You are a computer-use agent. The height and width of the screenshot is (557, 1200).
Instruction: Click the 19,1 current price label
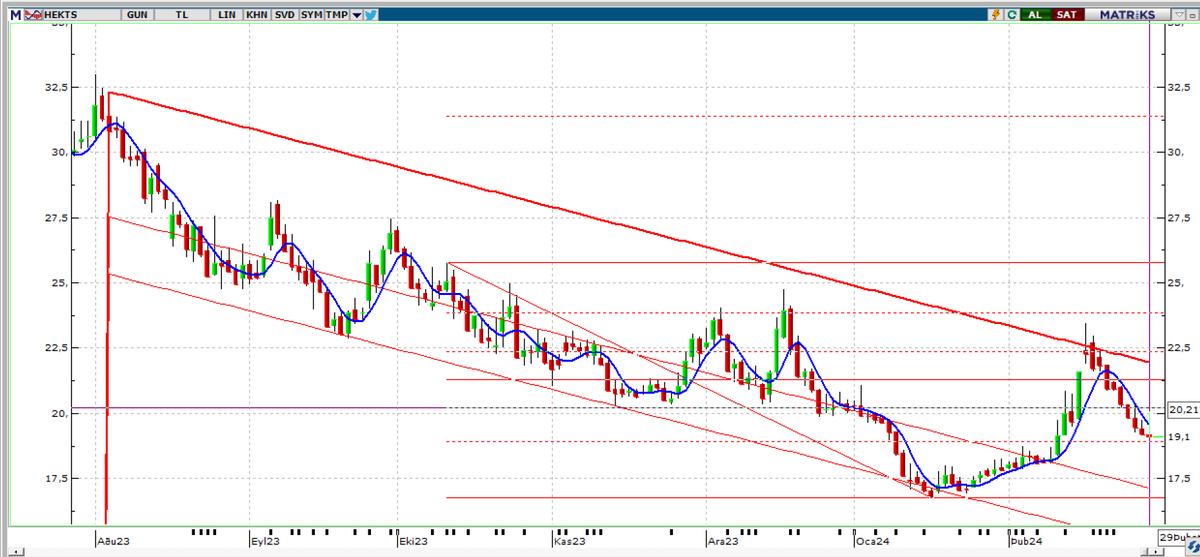click(x=1180, y=437)
